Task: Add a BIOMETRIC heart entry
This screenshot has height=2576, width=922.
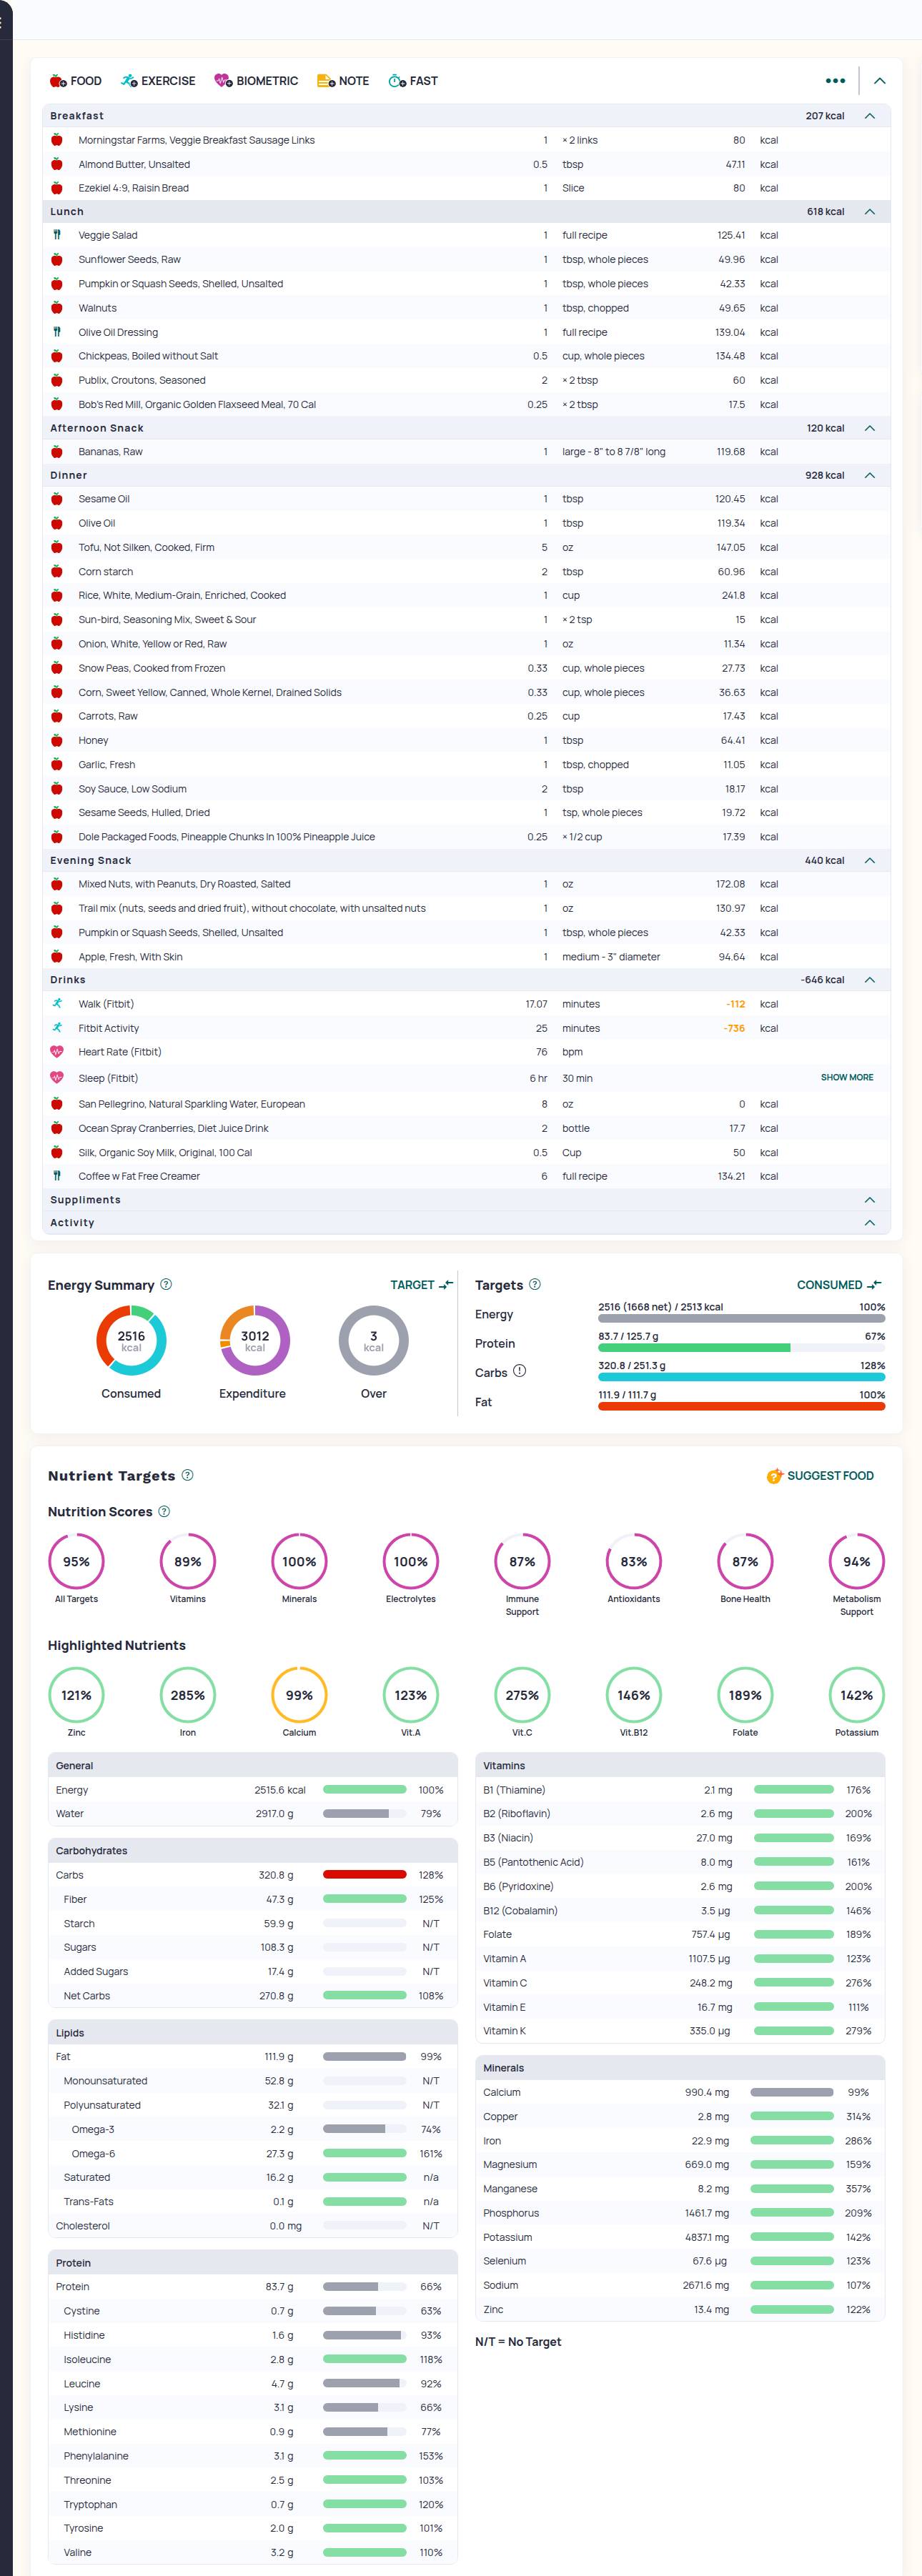Action: tap(223, 81)
